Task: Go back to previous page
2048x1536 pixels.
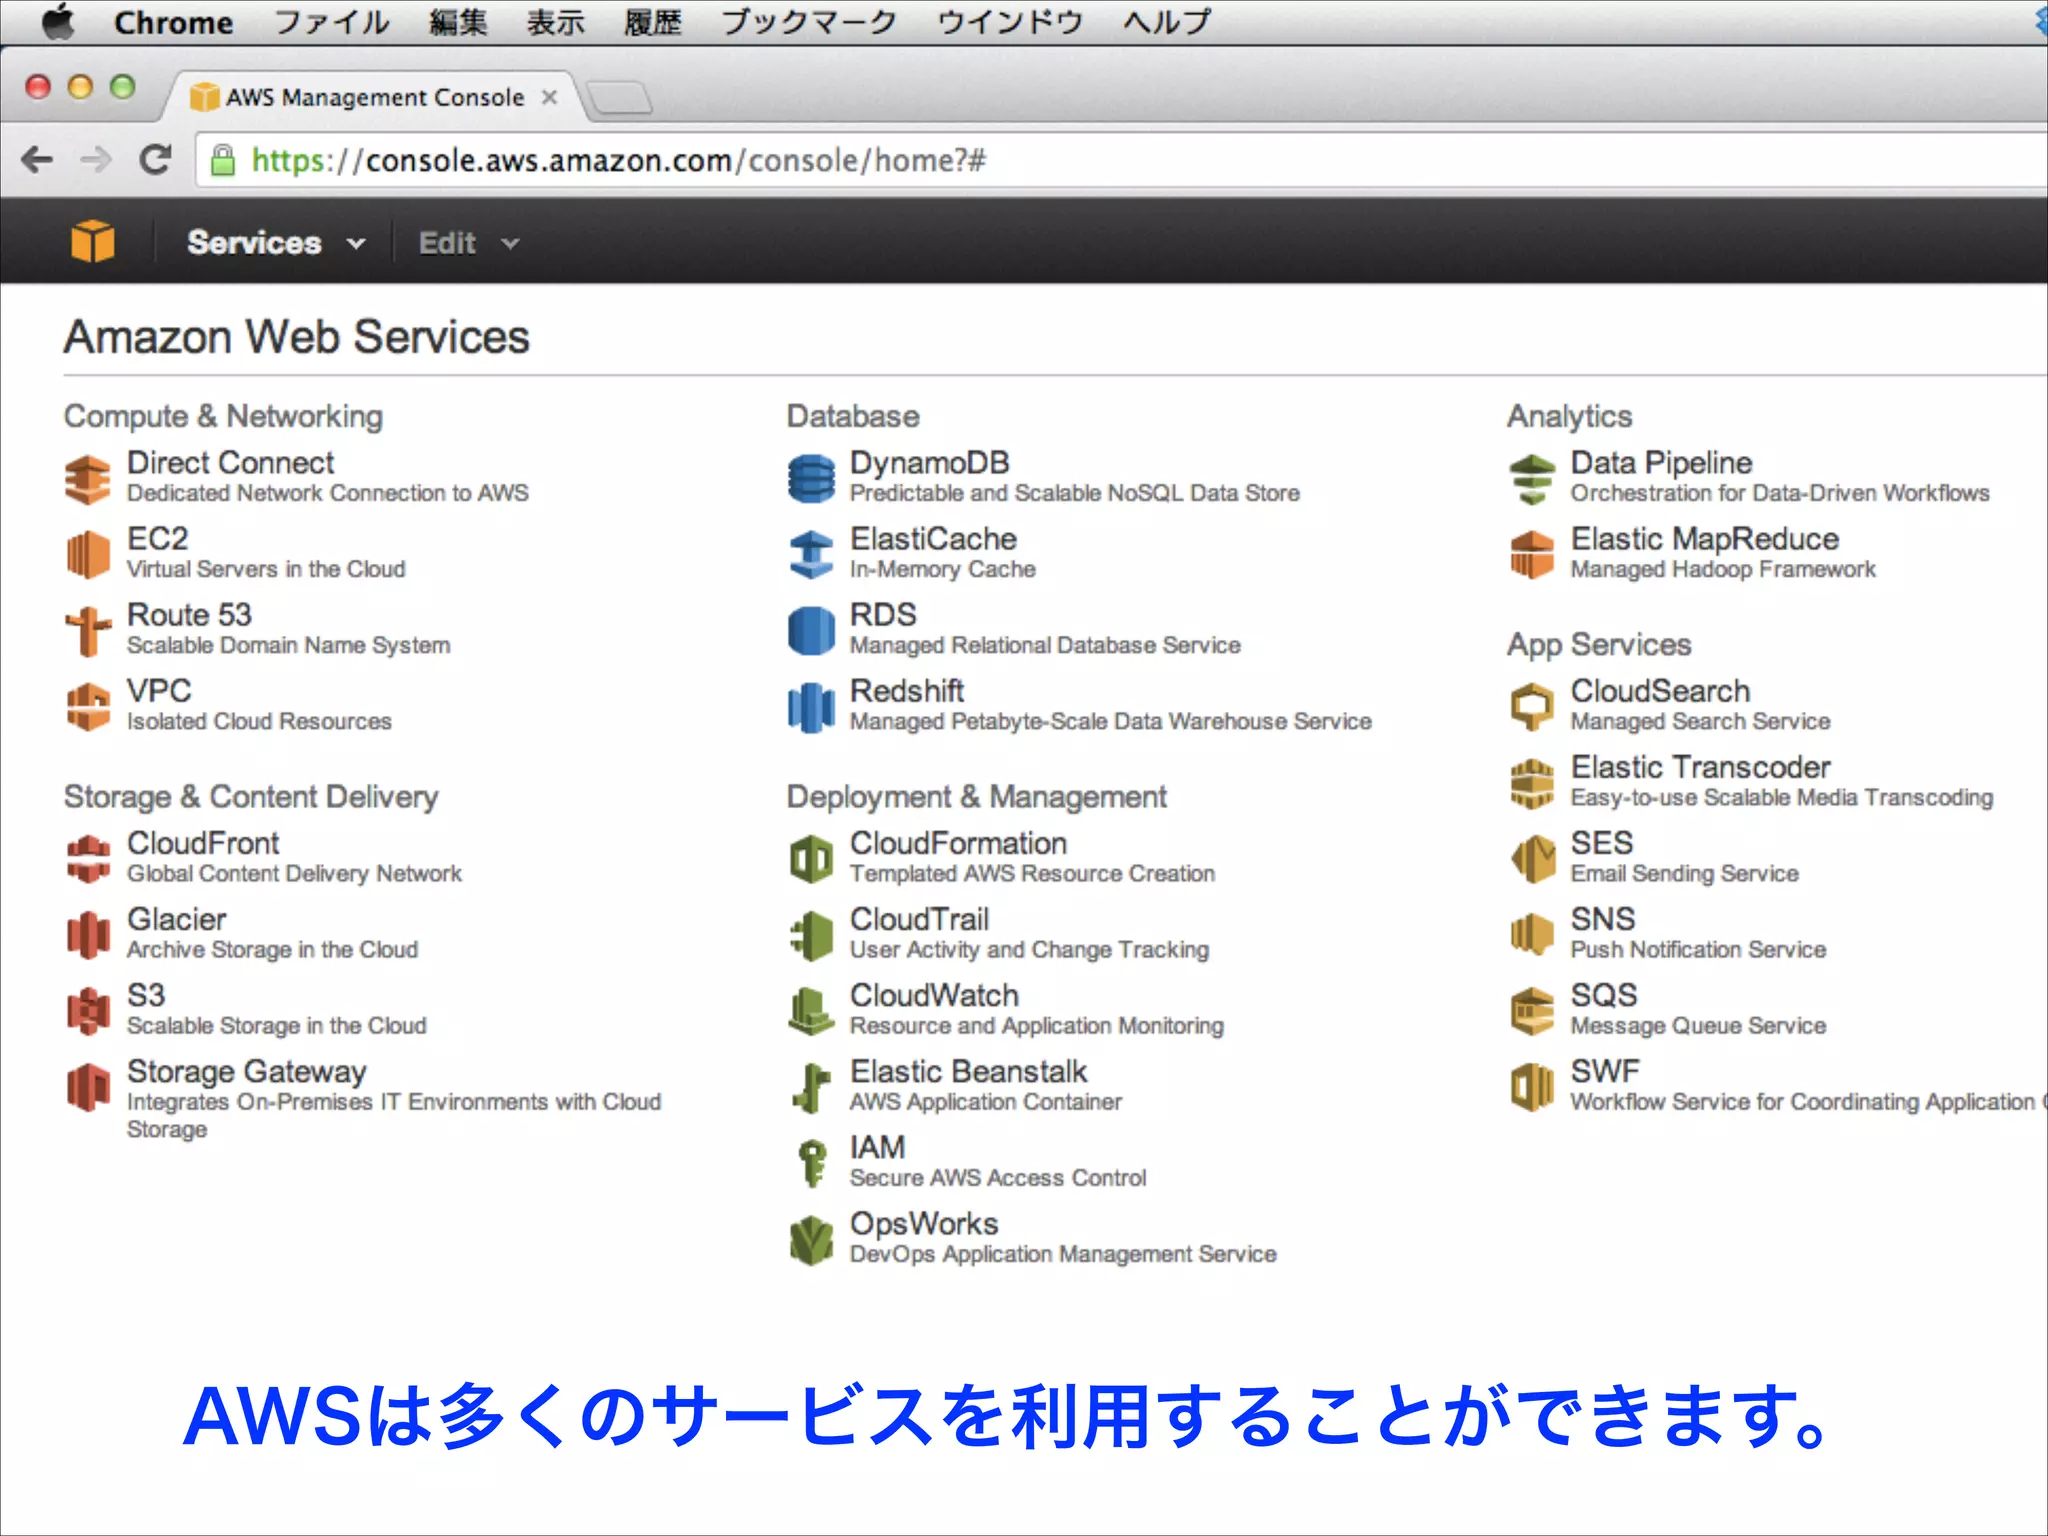Action: (x=37, y=160)
